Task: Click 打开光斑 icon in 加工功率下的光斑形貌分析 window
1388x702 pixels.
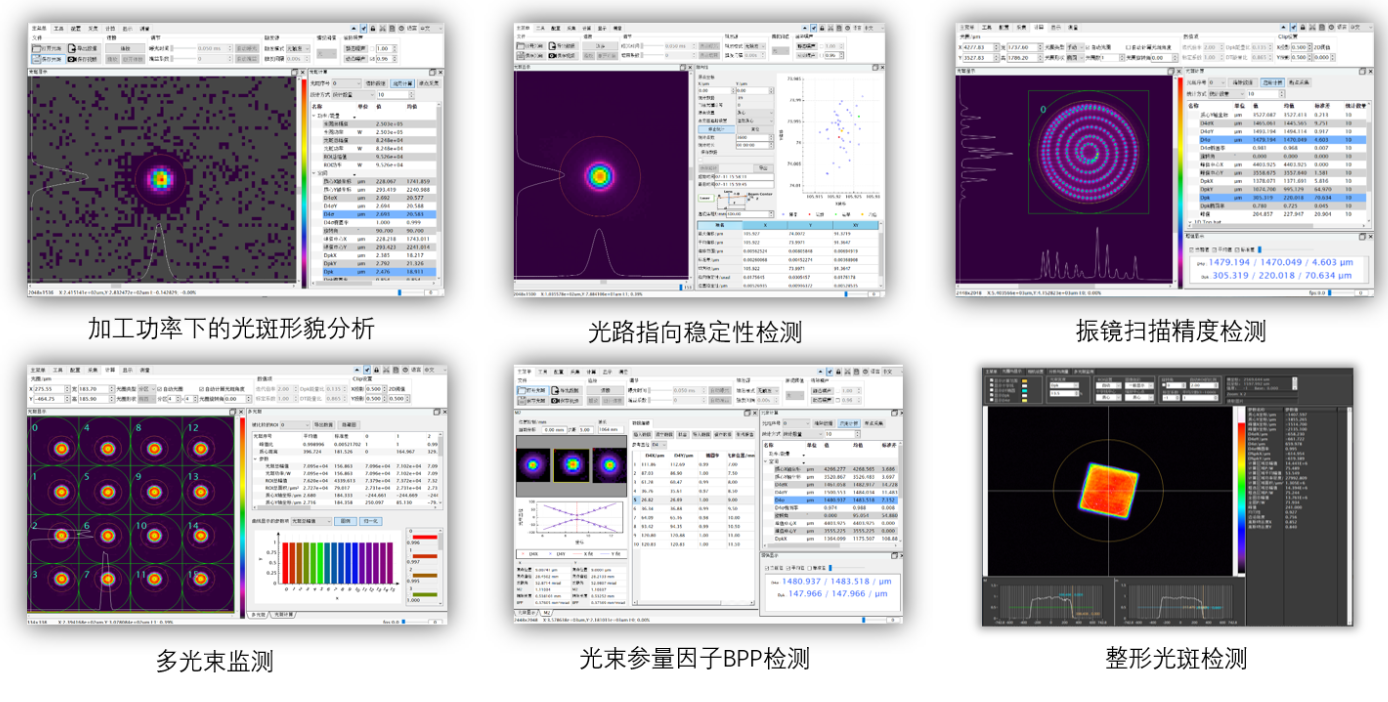Action: [36, 48]
